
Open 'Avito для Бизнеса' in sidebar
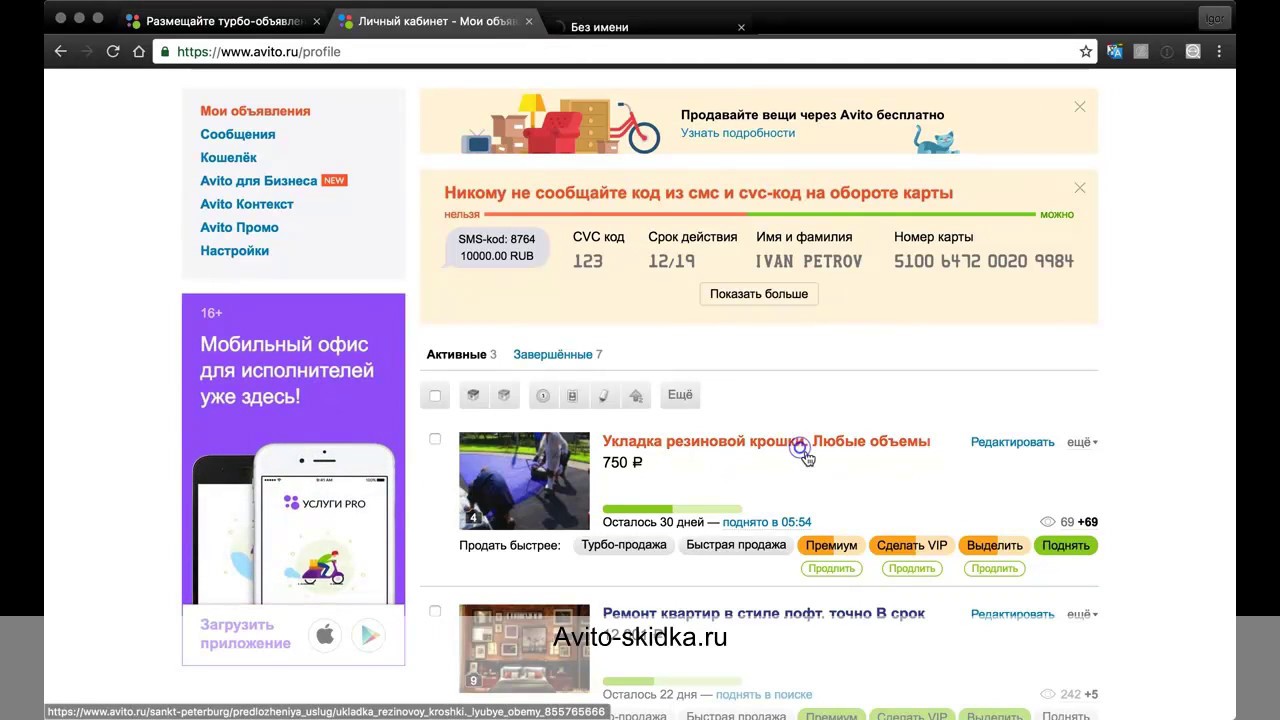point(259,181)
